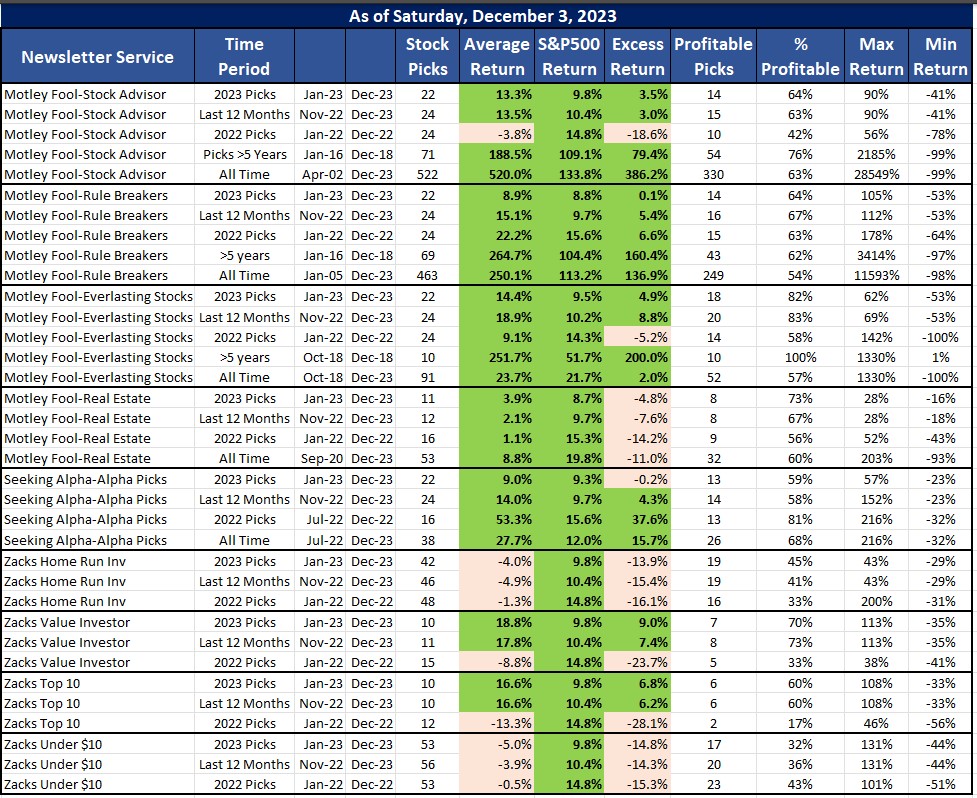Click the 11593% max return cell
Image resolution: width=977 pixels, height=798 pixels.
tap(877, 275)
